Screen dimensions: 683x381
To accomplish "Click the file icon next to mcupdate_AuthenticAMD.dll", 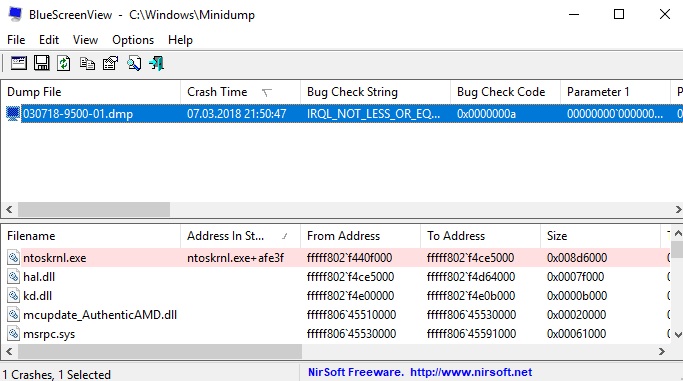I will pos(14,314).
